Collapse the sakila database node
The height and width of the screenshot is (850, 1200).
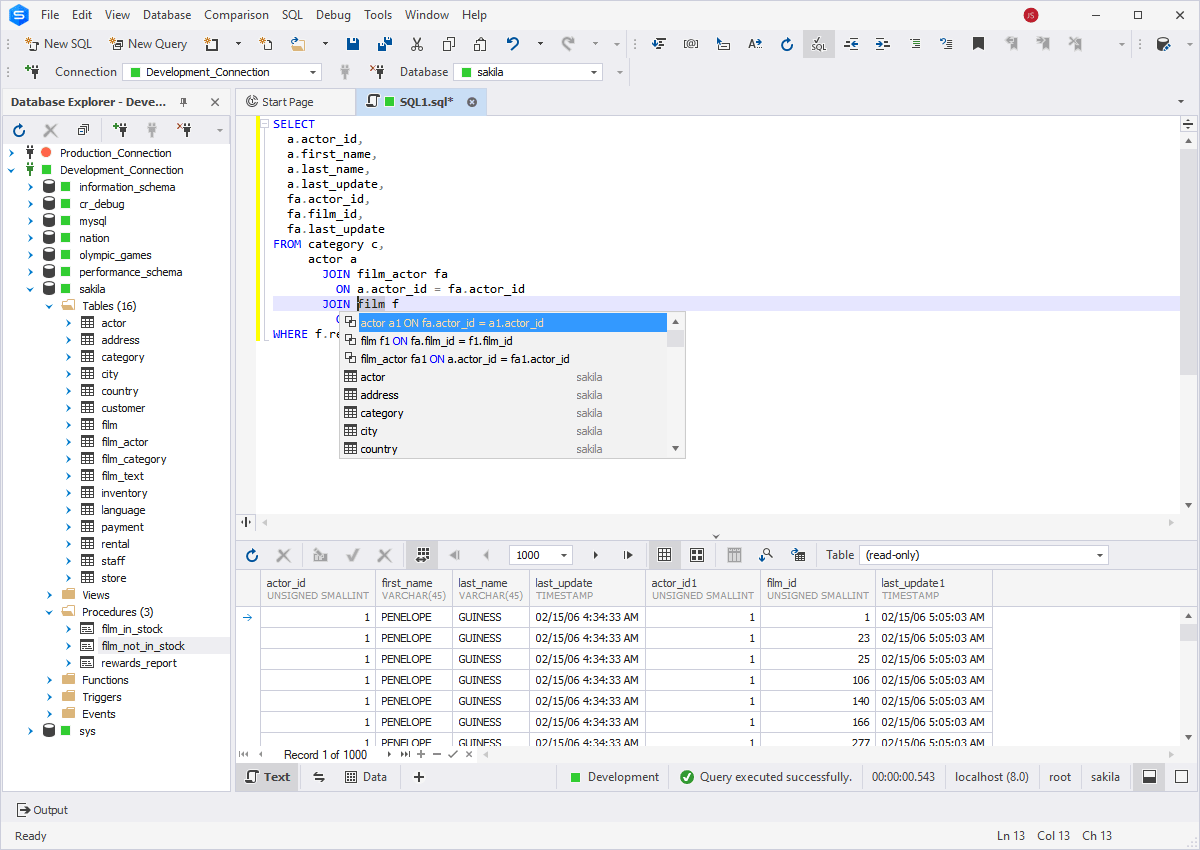pyautogui.click(x=29, y=288)
